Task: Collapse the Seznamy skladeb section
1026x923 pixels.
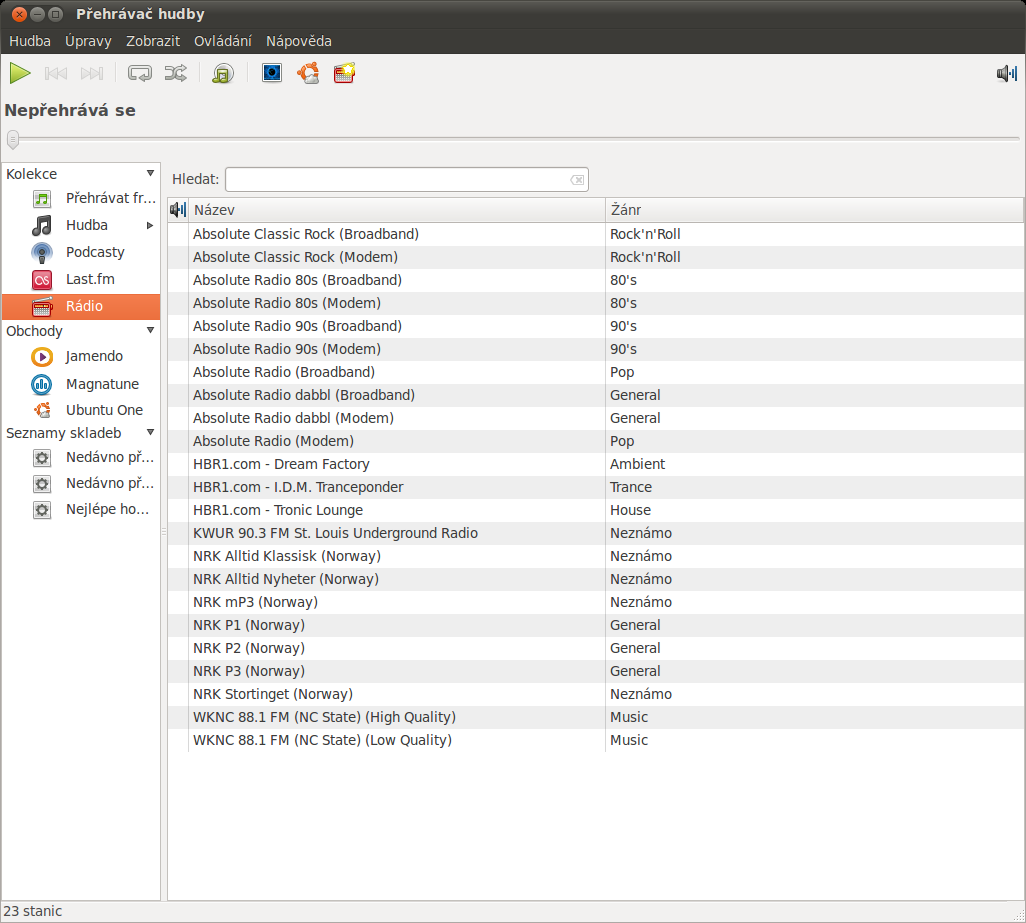Action: coord(150,432)
